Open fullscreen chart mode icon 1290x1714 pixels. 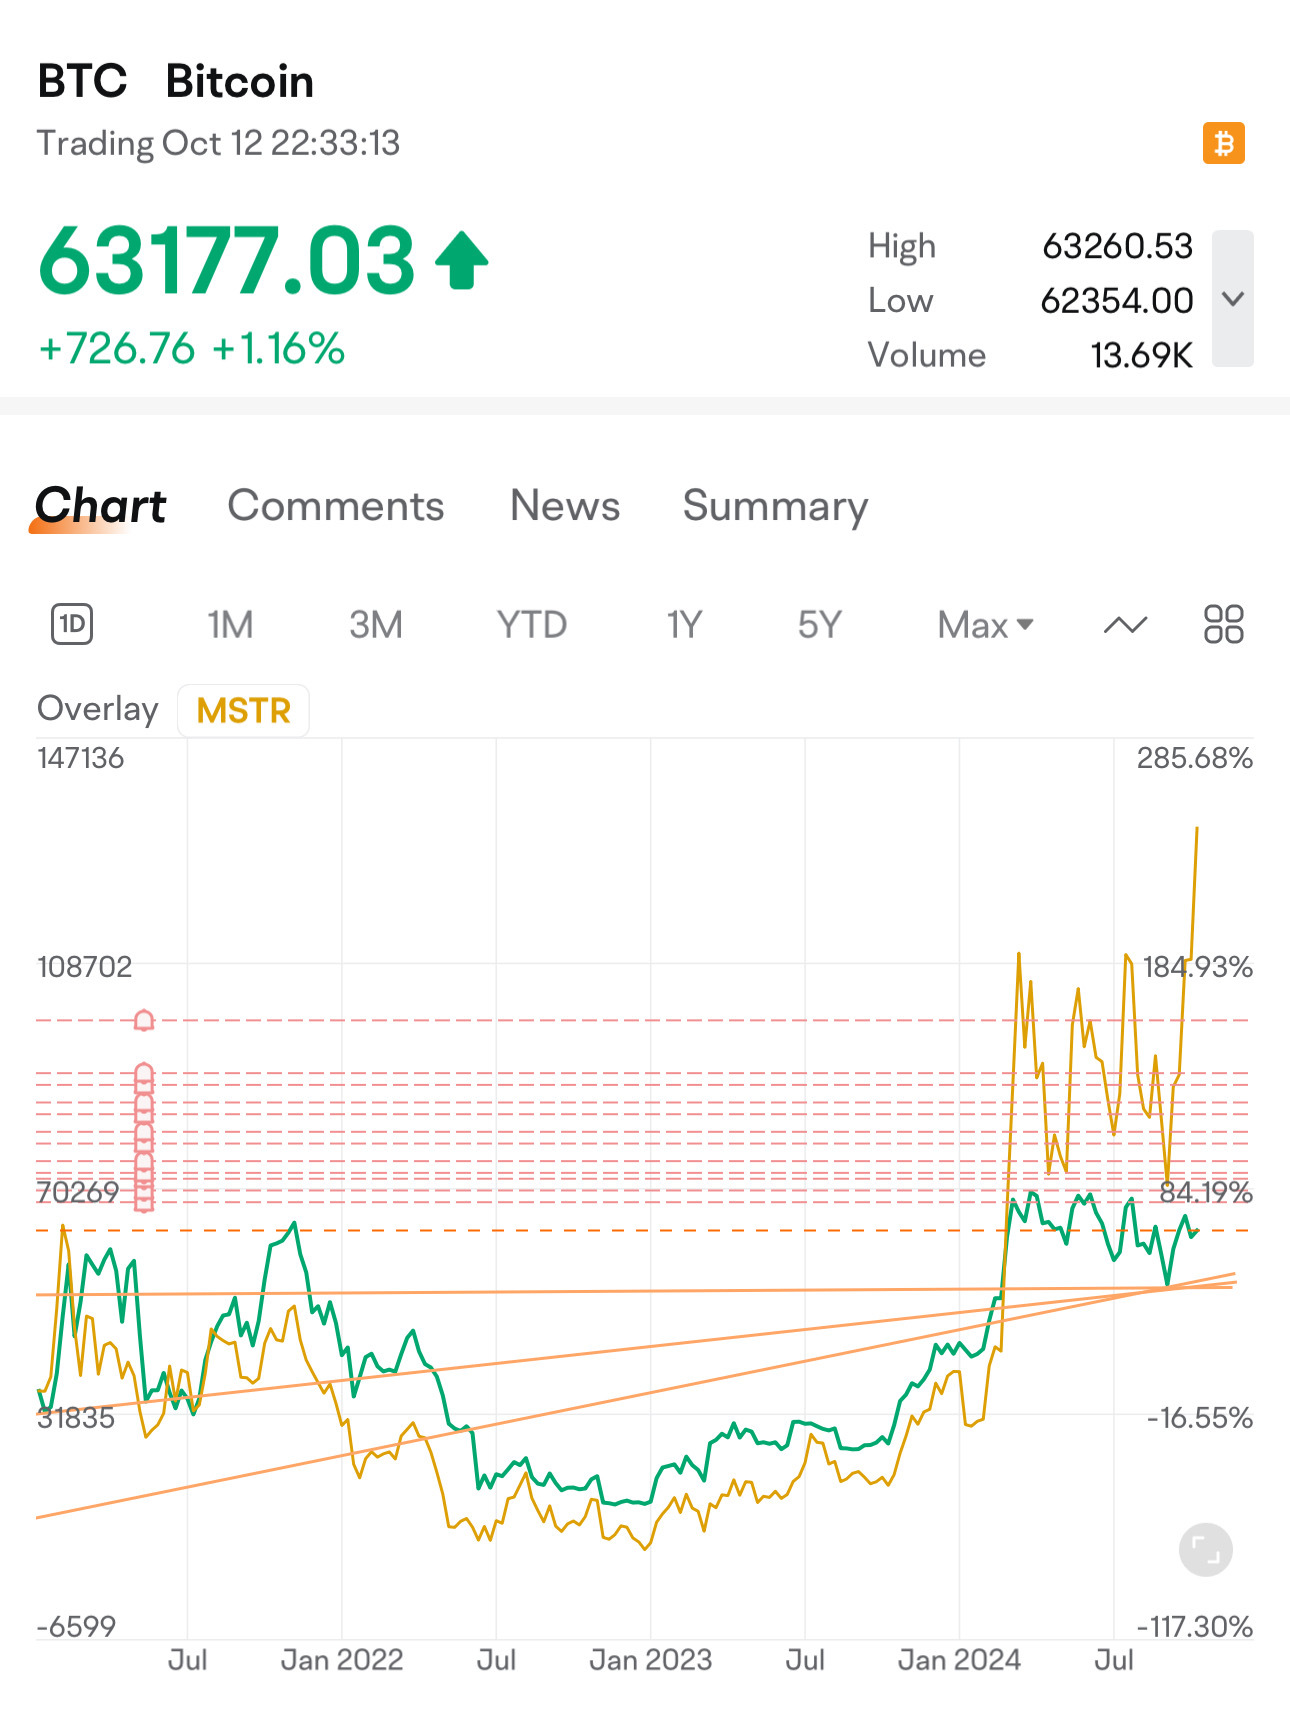tap(1206, 1550)
